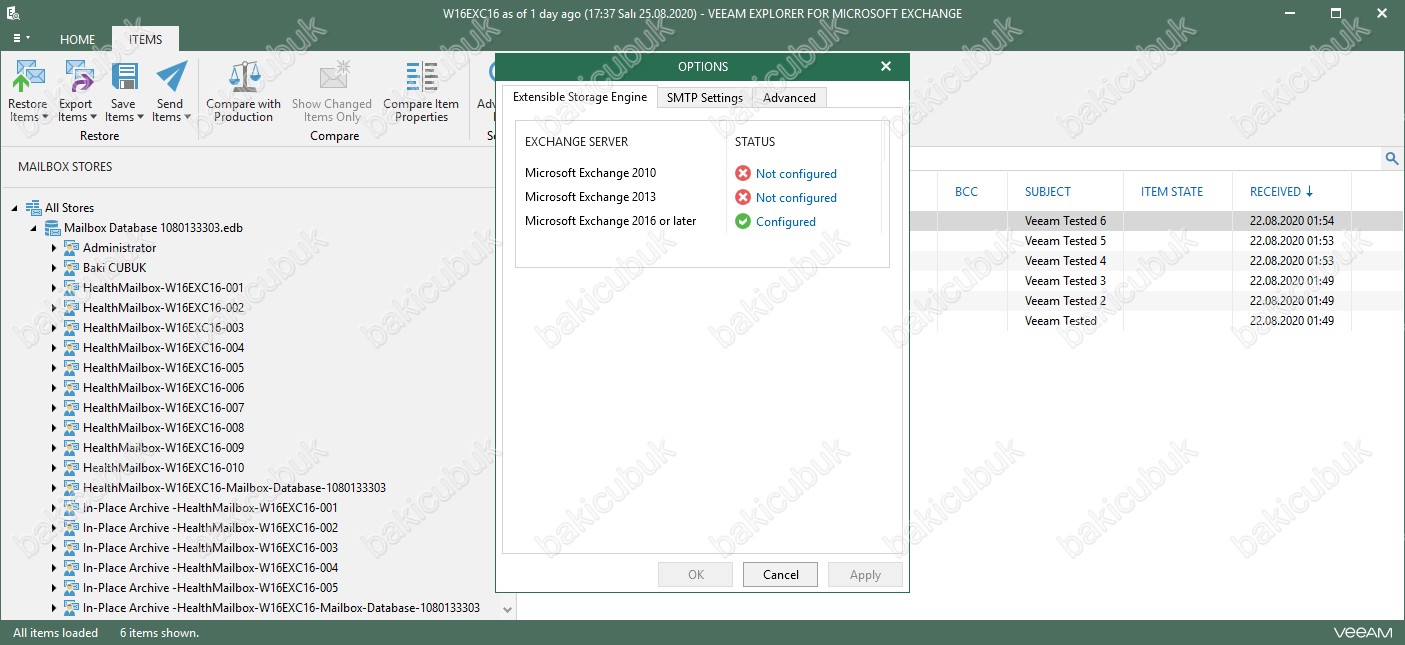
Task: Click the HealthMailbox-W16EXC16-001 mailbox icon
Action: [x=71, y=288]
